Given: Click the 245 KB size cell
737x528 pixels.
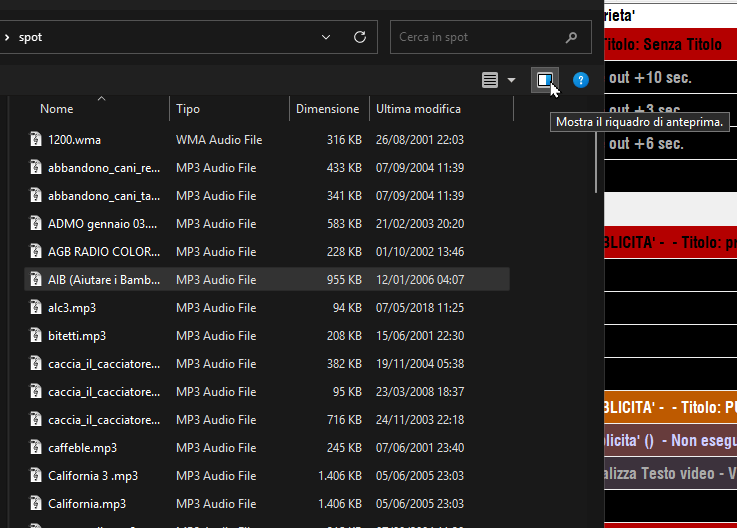Looking at the screenshot, I should click(x=344, y=448).
